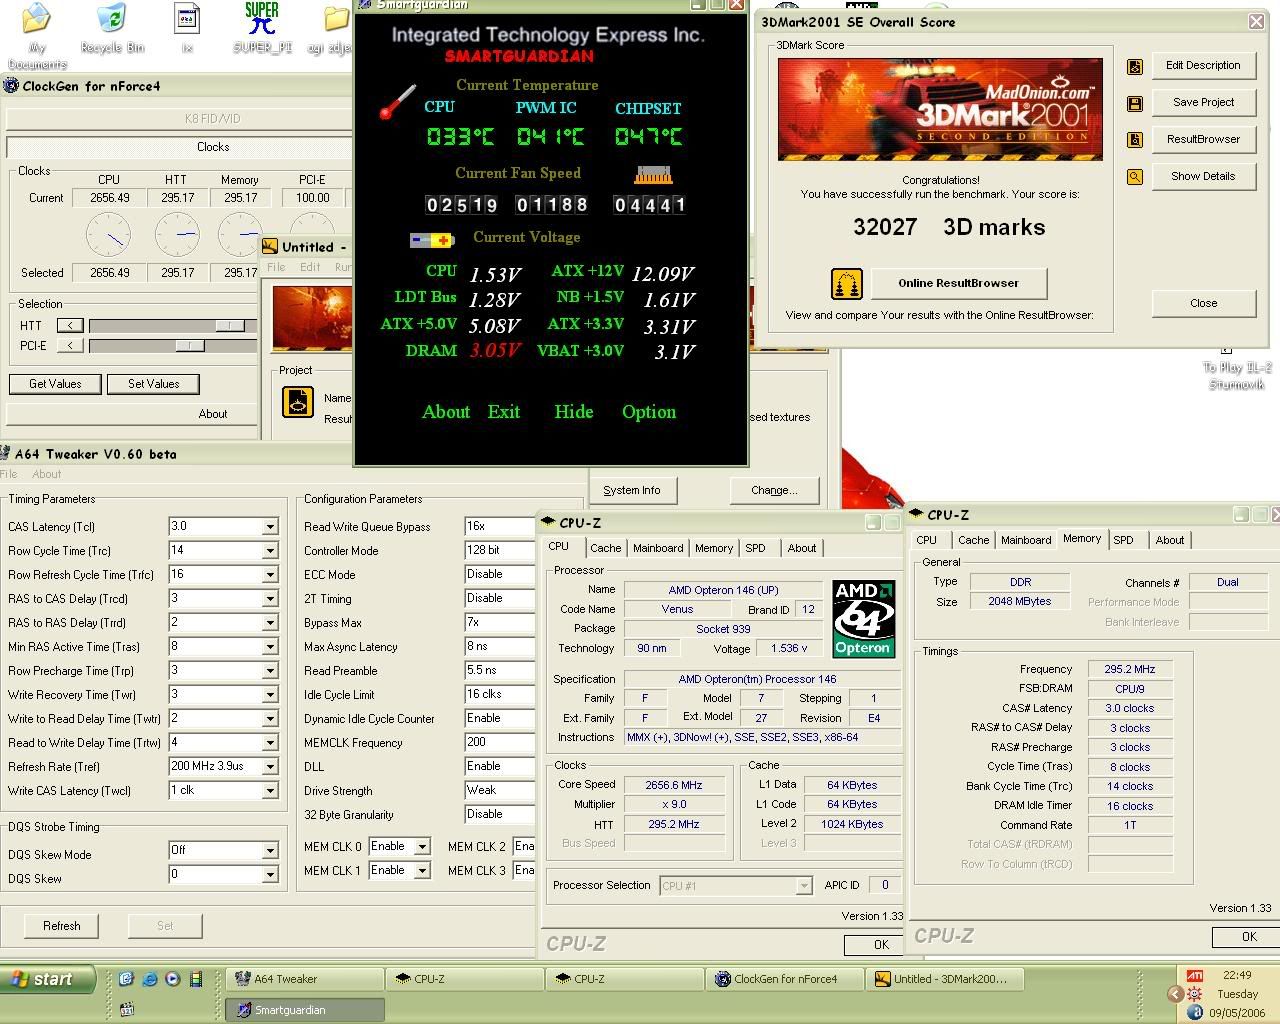Click the '32027 3D marks' score text
Image resolution: width=1280 pixels, height=1024 pixels.
click(x=949, y=227)
